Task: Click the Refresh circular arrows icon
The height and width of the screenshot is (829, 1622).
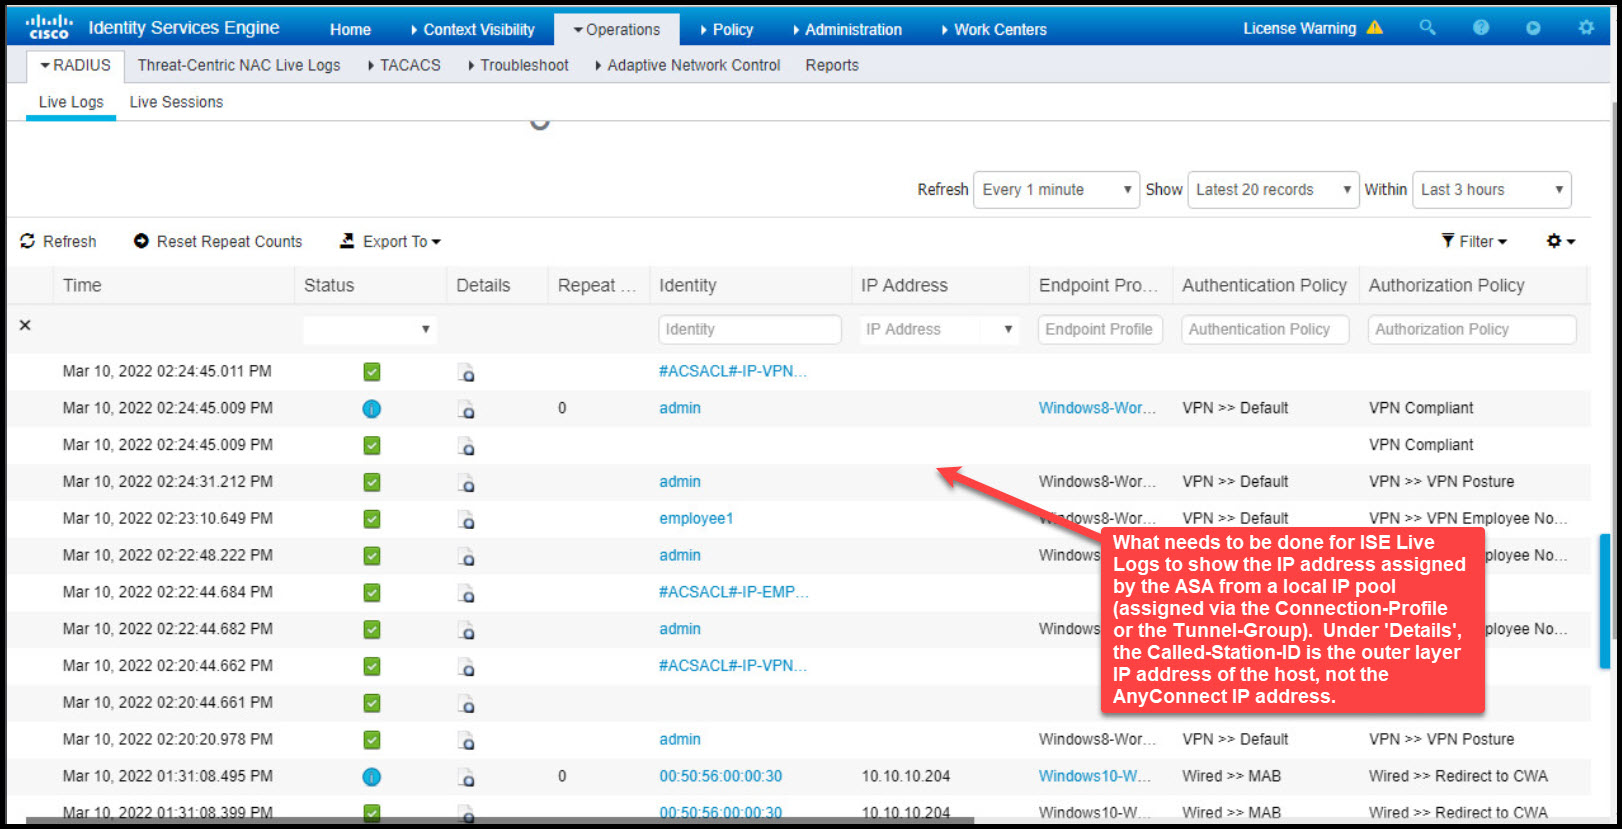Action: (x=28, y=241)
